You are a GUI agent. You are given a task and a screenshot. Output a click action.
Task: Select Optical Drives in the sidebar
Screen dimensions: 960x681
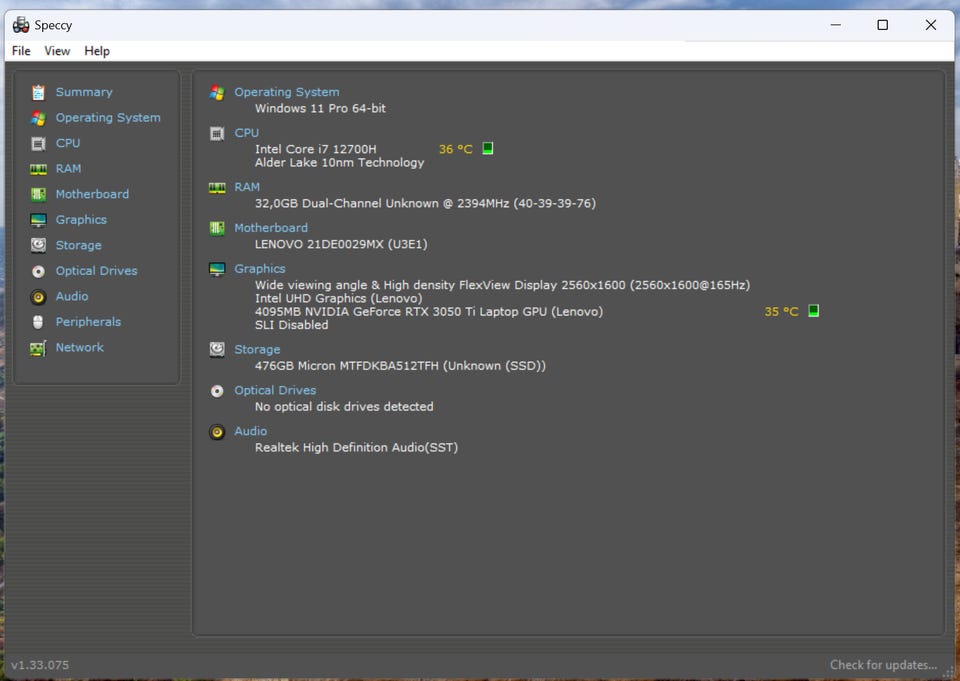[96, 271]
